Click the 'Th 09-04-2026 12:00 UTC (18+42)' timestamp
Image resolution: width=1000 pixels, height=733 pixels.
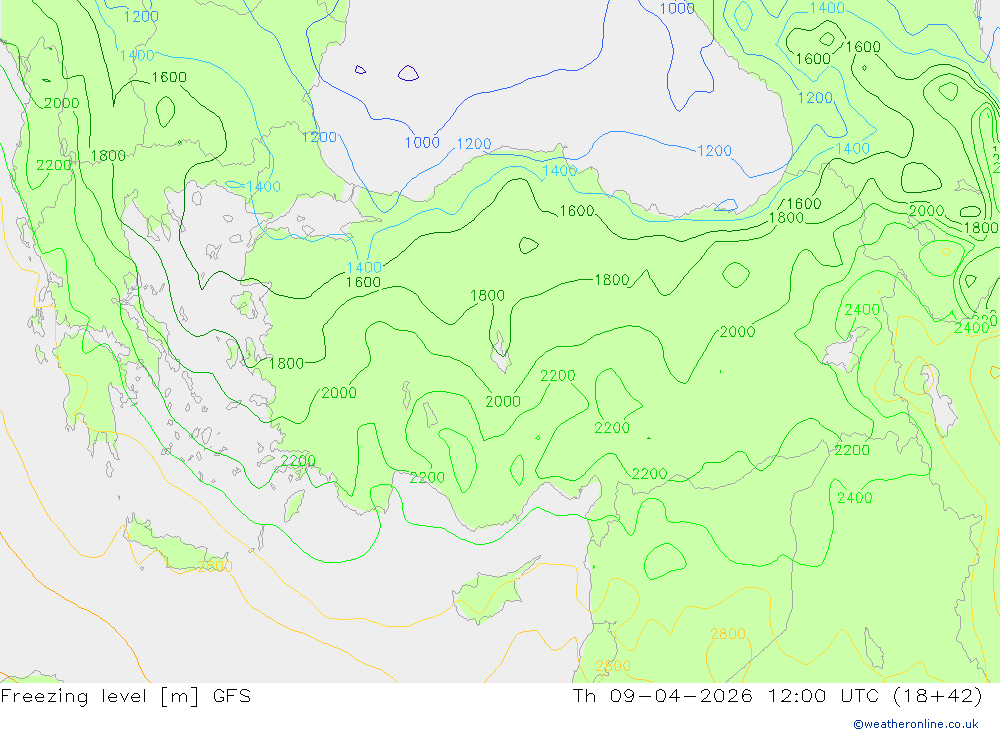[777, 696]
